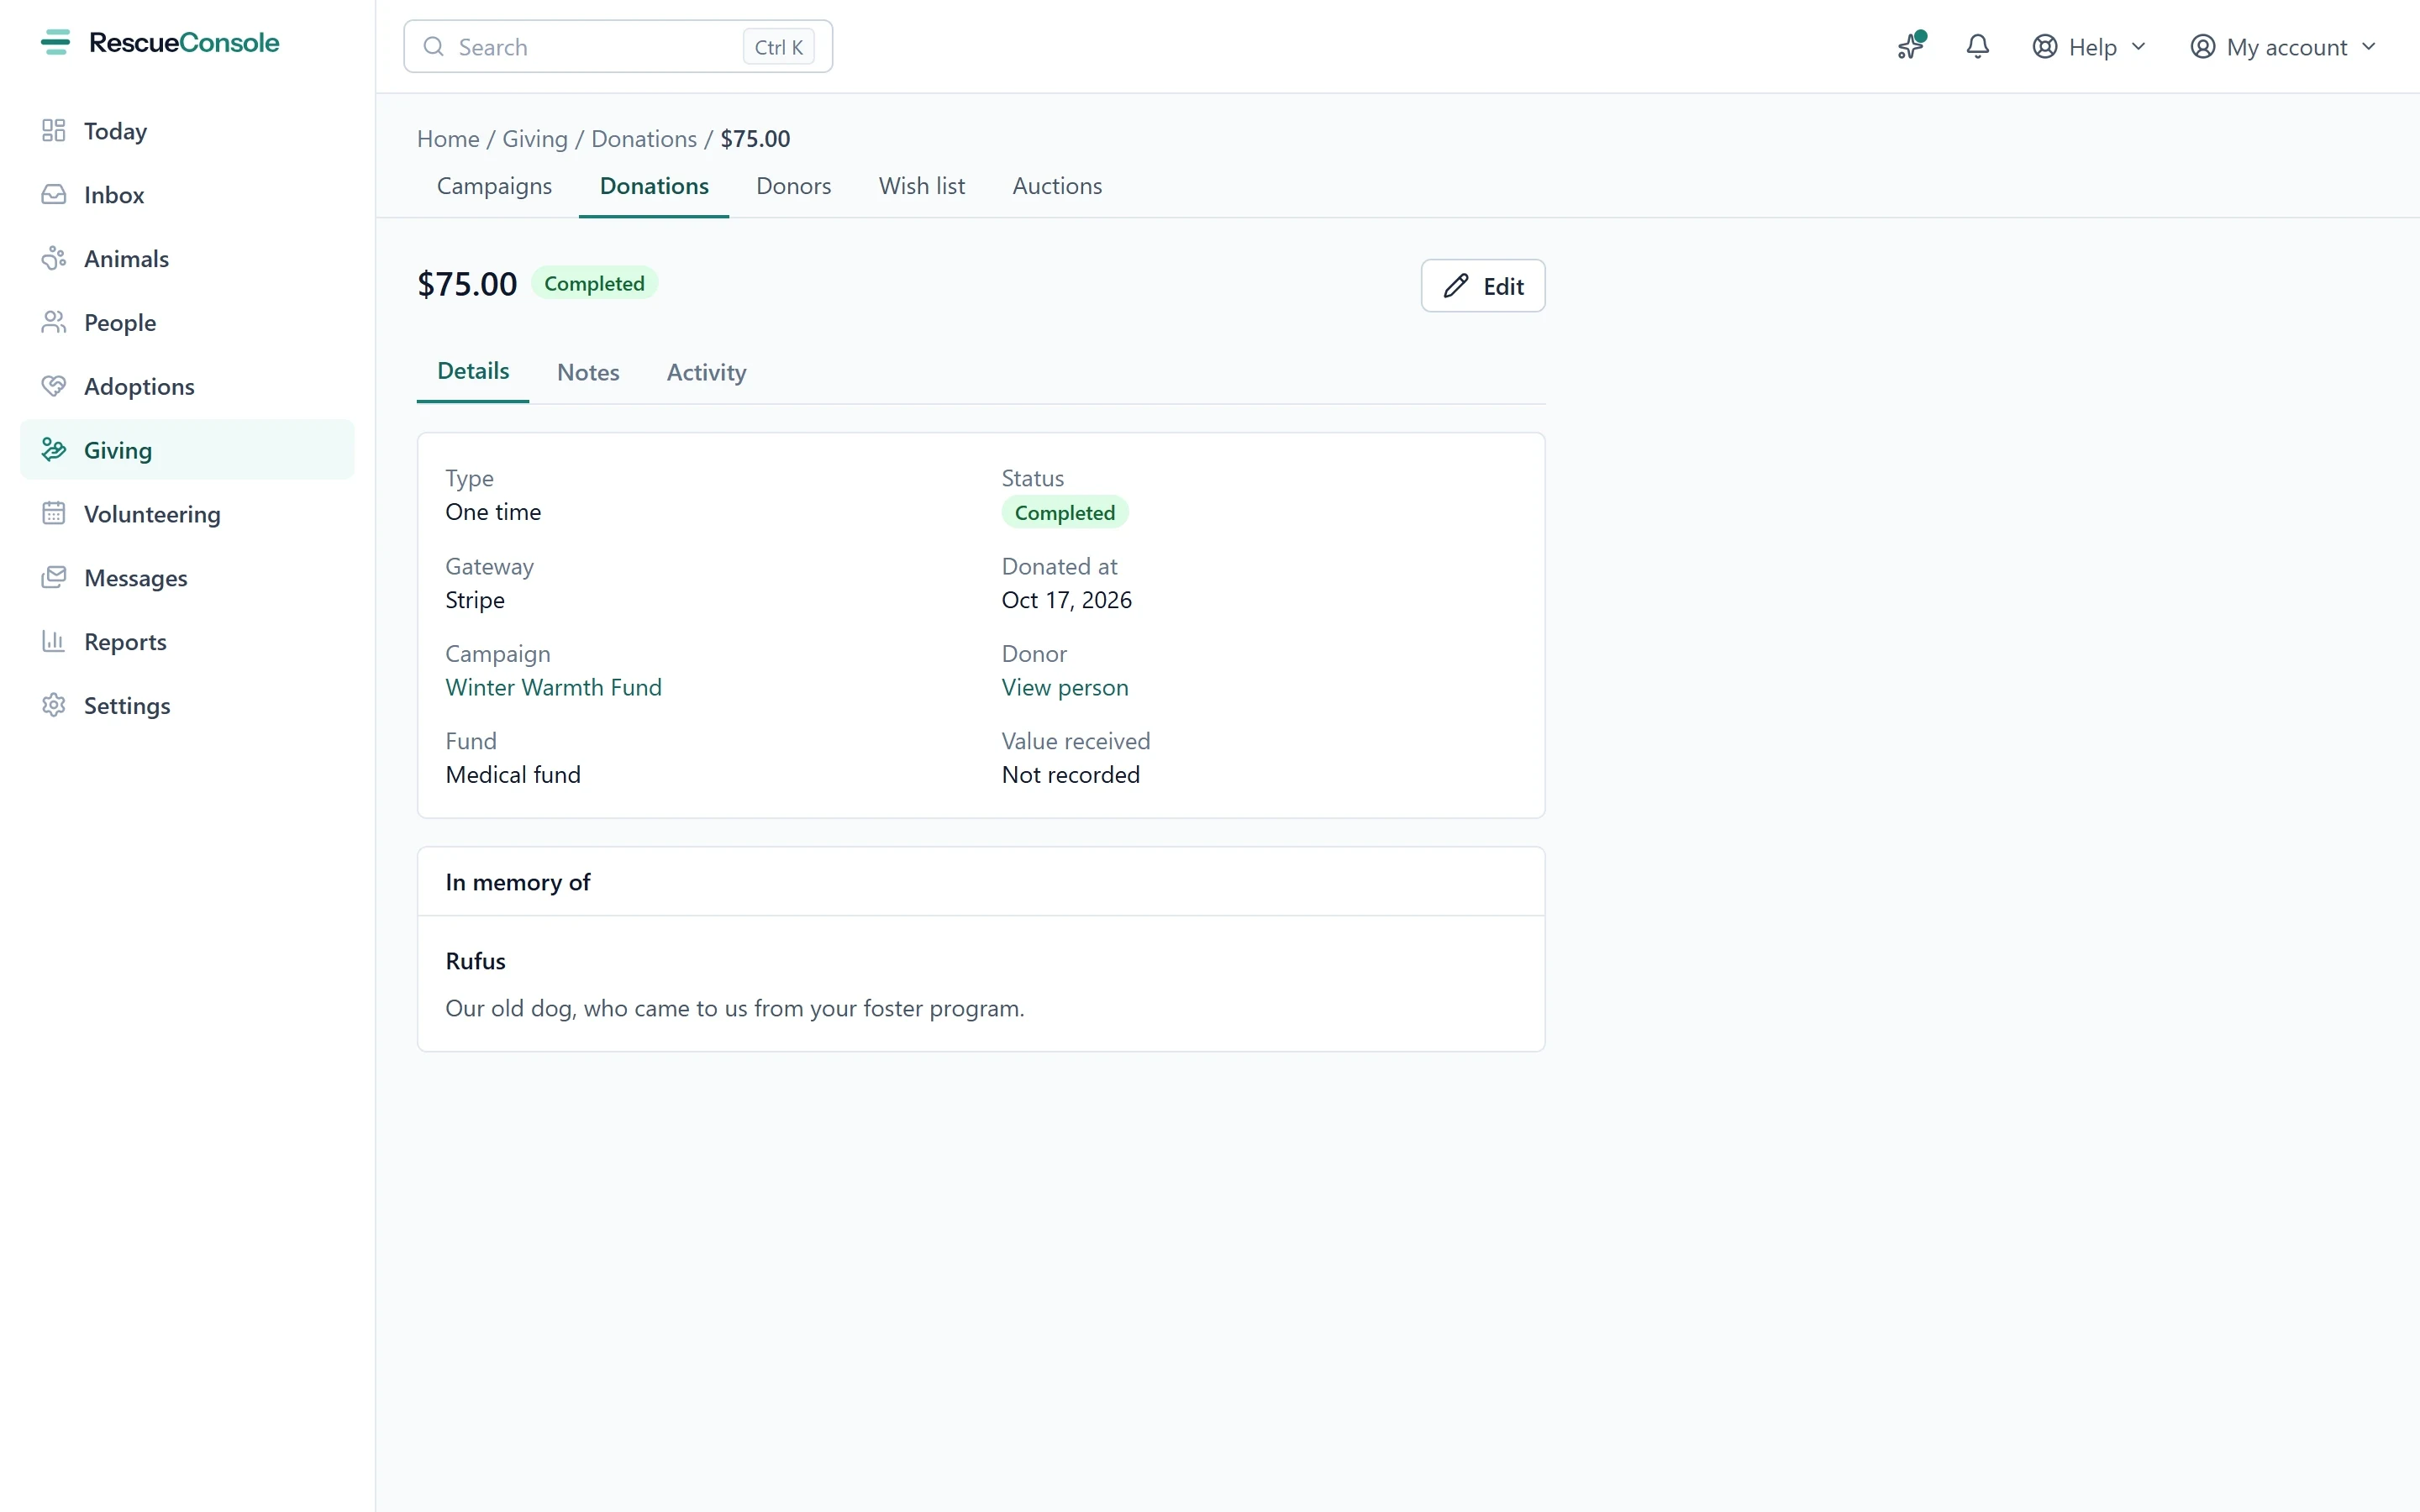
Task: Open the Winter Warmth Fund campaign link
Action: [x=553, y=688]
